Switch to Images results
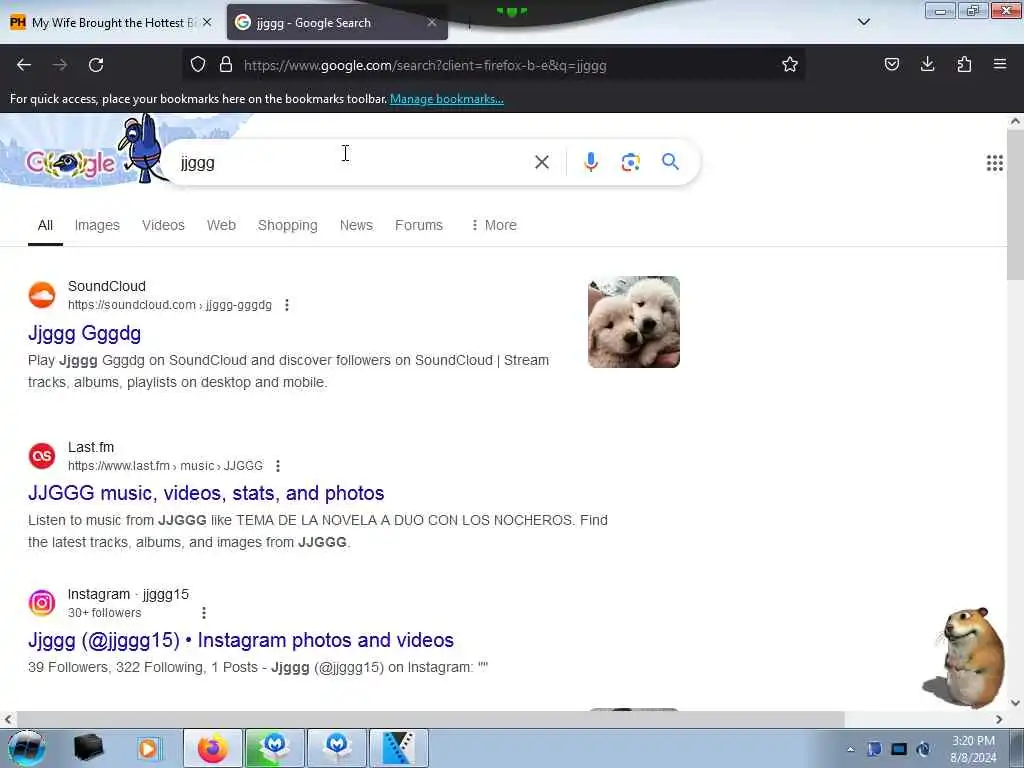 point(97,225)
